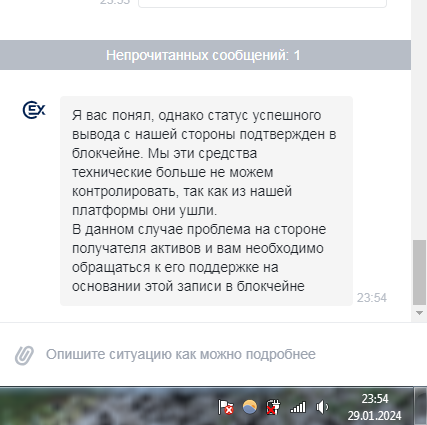
Task: Click the scrollbar down arrow
Action: pyautogui.click(x=419, y=313)
